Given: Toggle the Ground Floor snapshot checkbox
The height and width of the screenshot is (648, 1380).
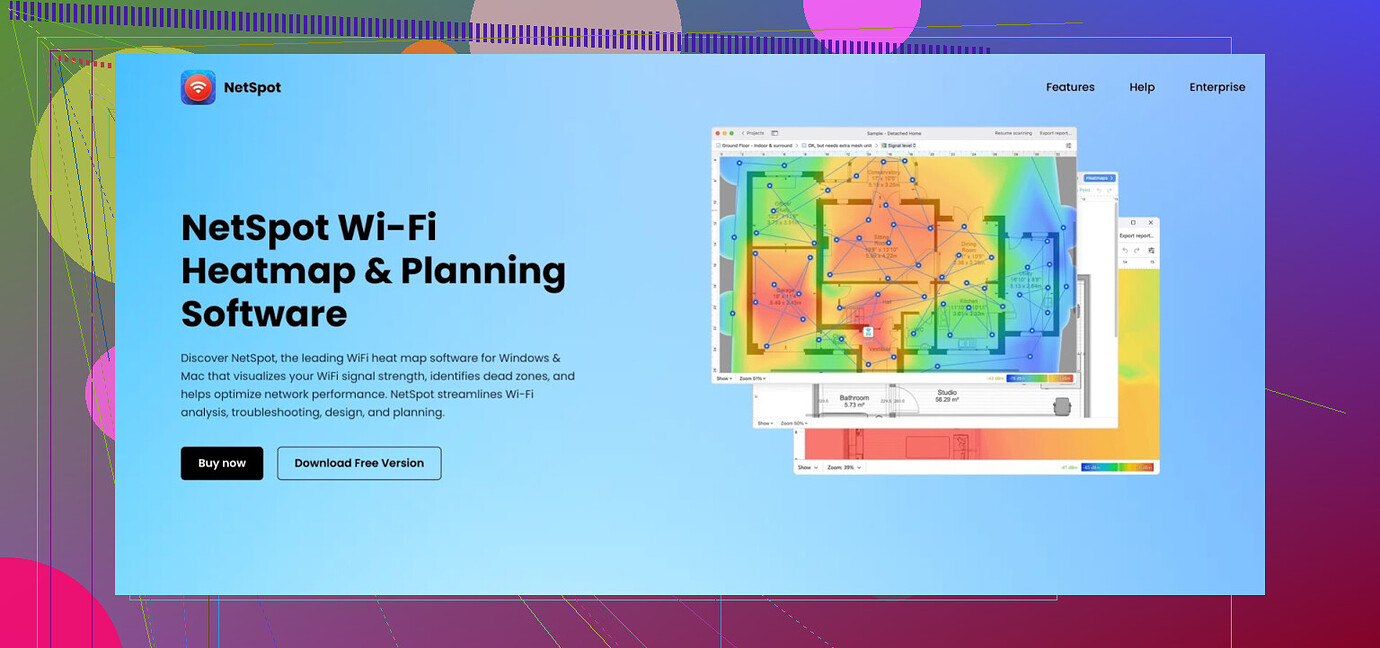Looking at the screenshot, I should click(718, 145).
